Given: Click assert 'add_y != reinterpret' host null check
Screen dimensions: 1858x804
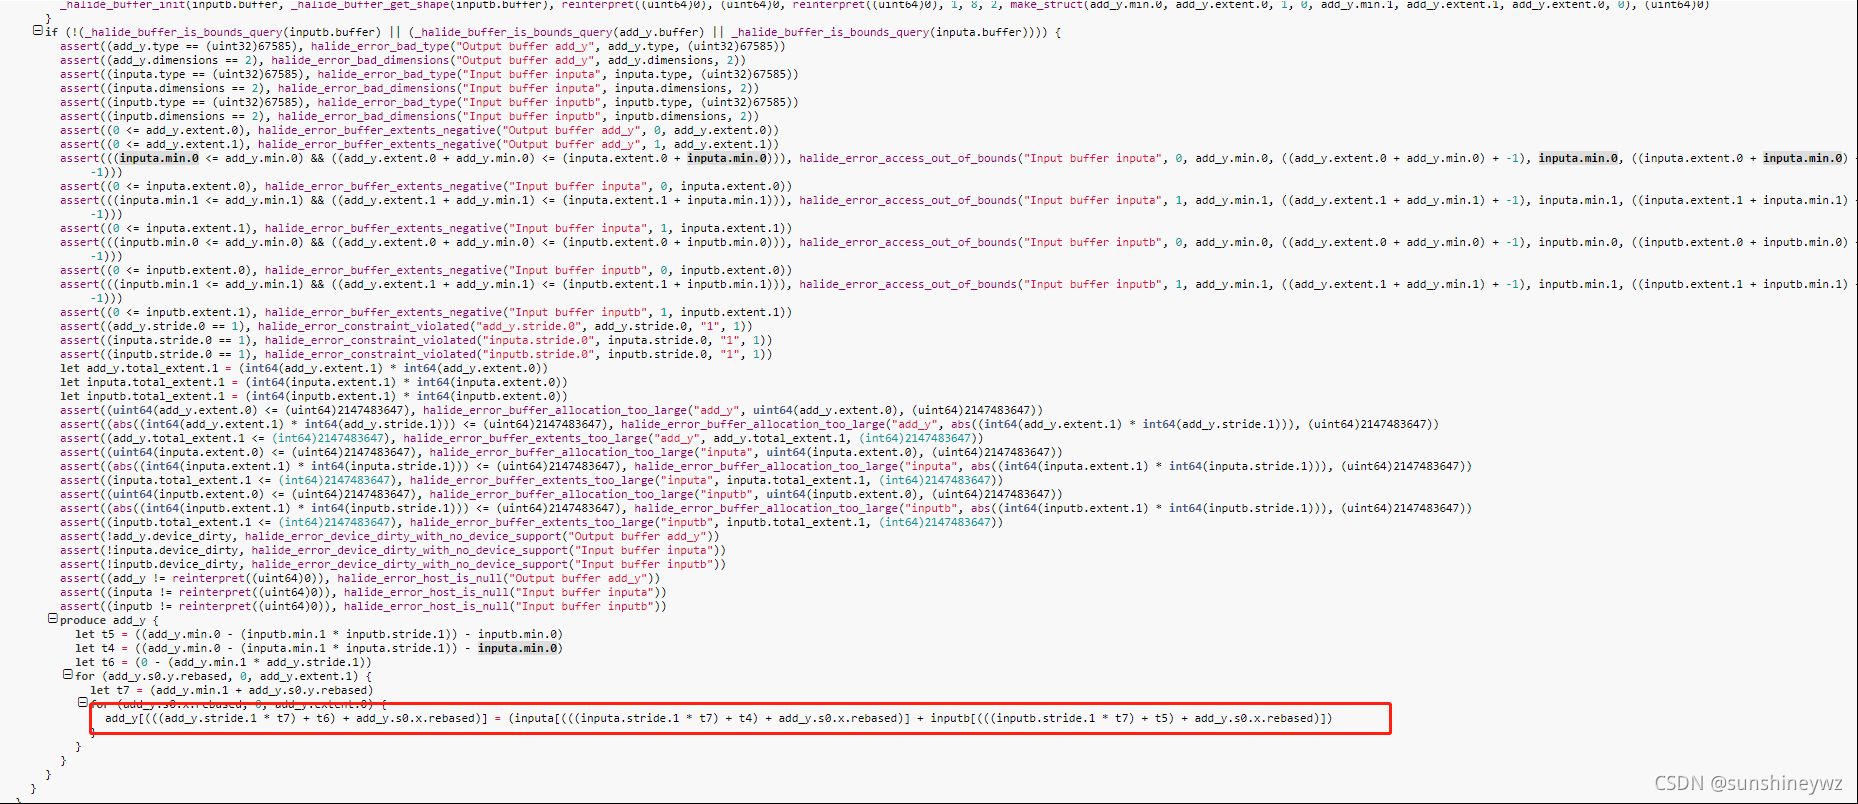Looking at the screenshot, I should pos(360,578).
